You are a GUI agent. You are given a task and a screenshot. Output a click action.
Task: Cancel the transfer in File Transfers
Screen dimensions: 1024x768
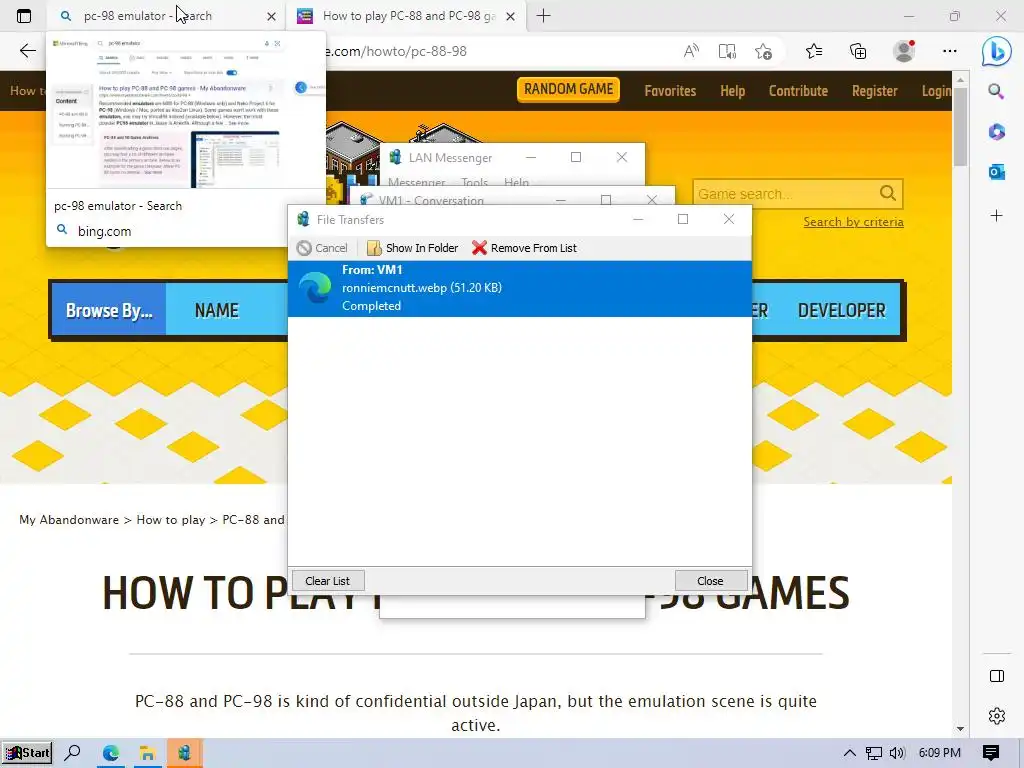pyautogui.click(x=322, y=248)
